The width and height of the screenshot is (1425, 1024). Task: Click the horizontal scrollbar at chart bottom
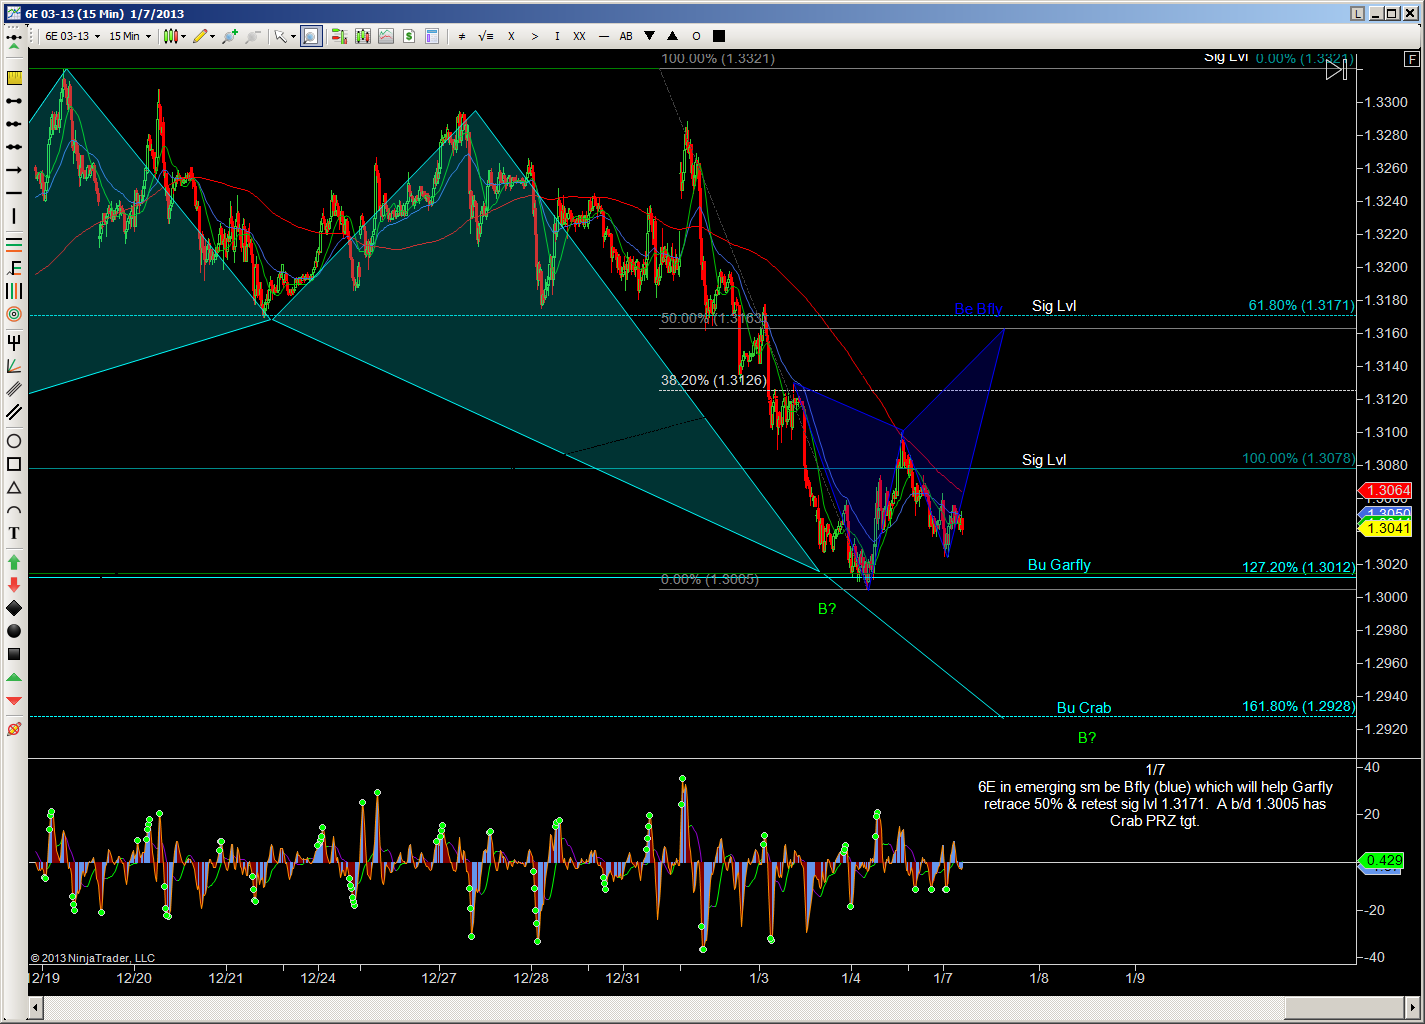click(x=700, y=1006)
